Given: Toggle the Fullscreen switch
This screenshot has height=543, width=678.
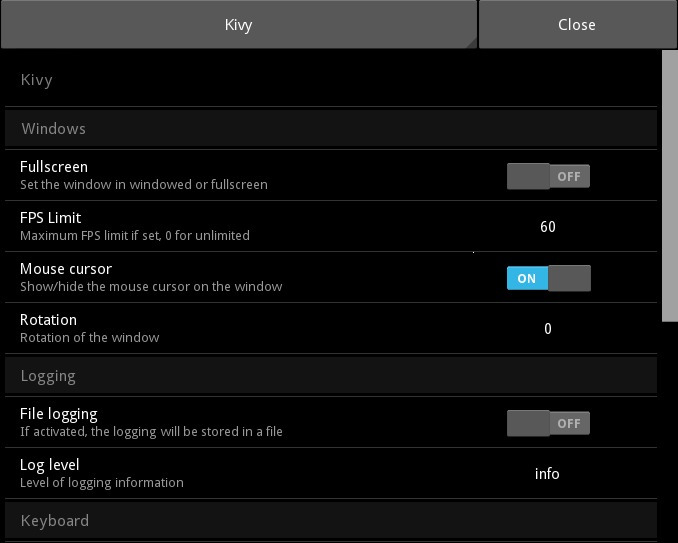Looking at the screenshot, I should pos(548,176).
